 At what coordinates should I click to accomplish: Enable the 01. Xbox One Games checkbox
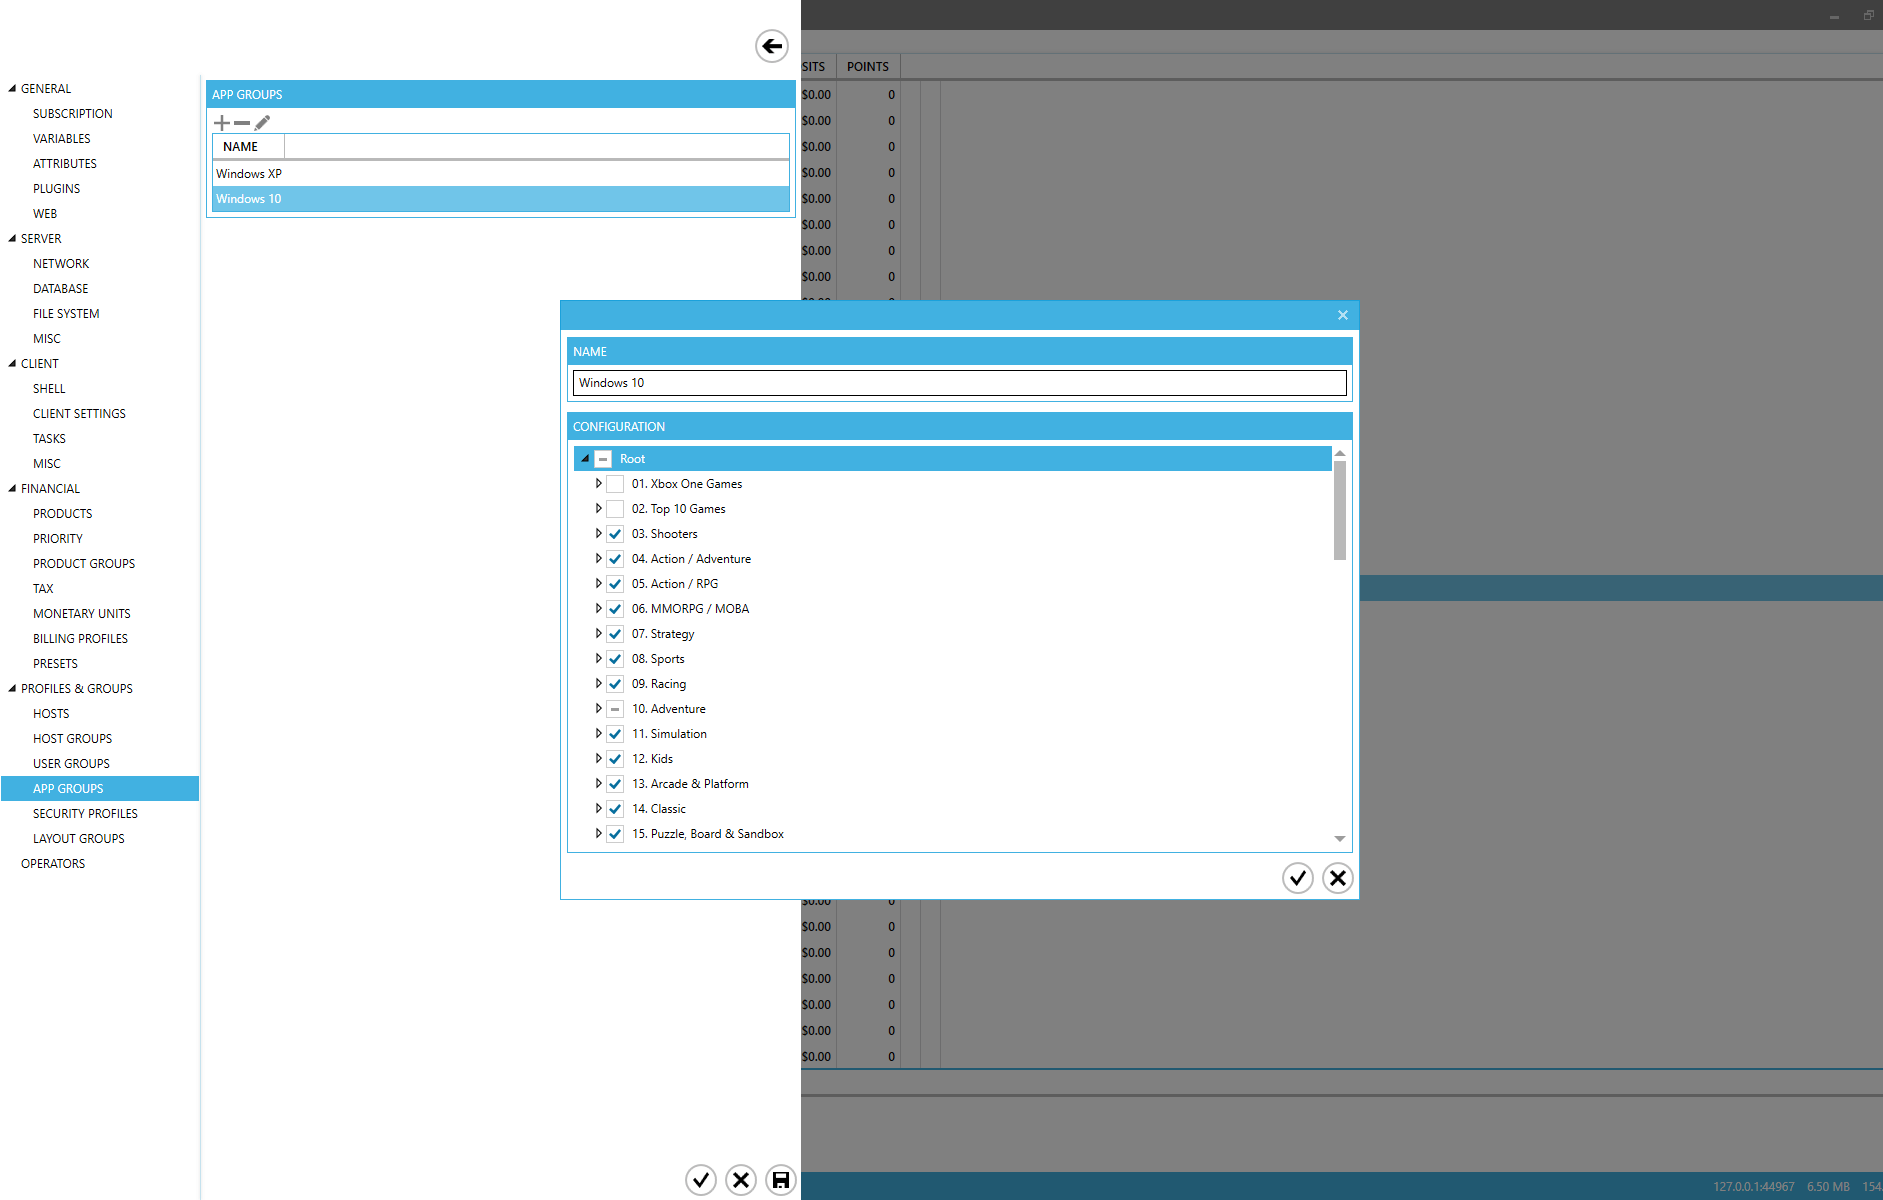point(615,484)
